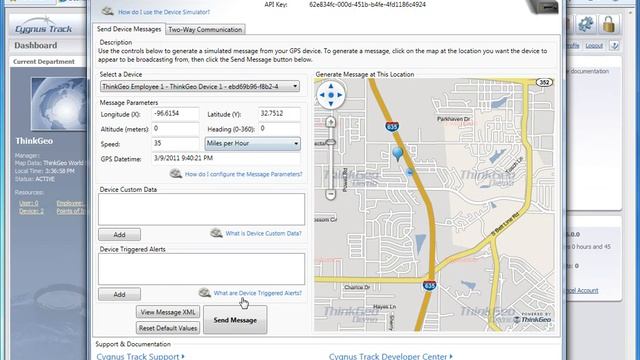
Task: Edit the Altitude meters field
Action: [176, 129]
